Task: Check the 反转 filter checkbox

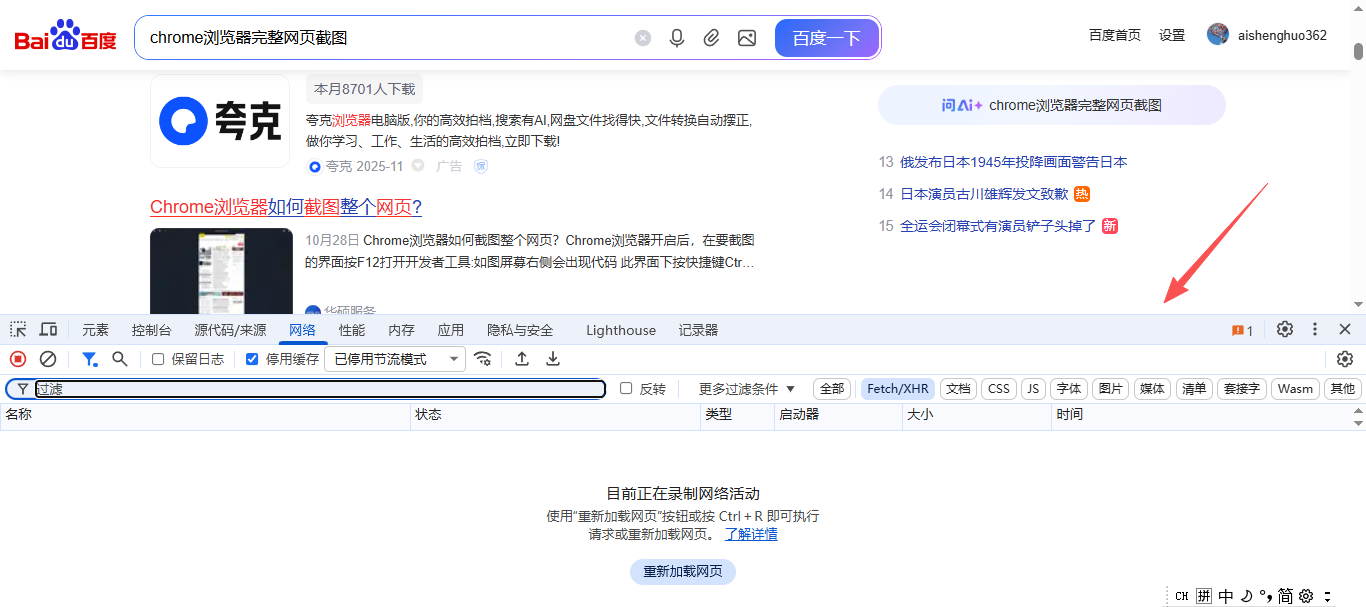Action: coord(626,389)
